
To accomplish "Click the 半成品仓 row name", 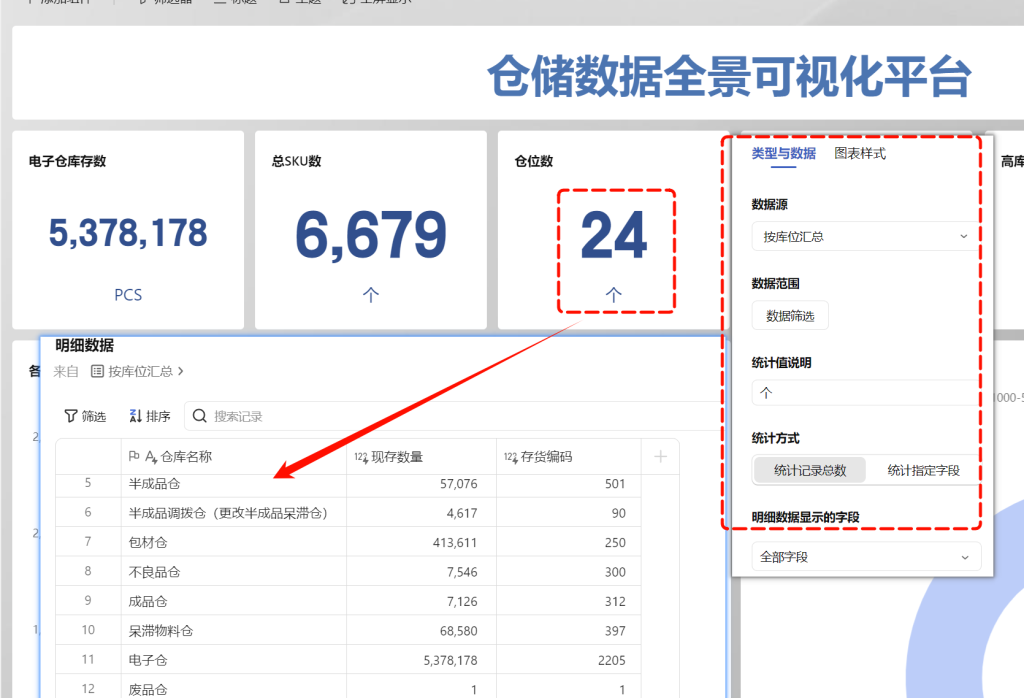I will 154,484.
